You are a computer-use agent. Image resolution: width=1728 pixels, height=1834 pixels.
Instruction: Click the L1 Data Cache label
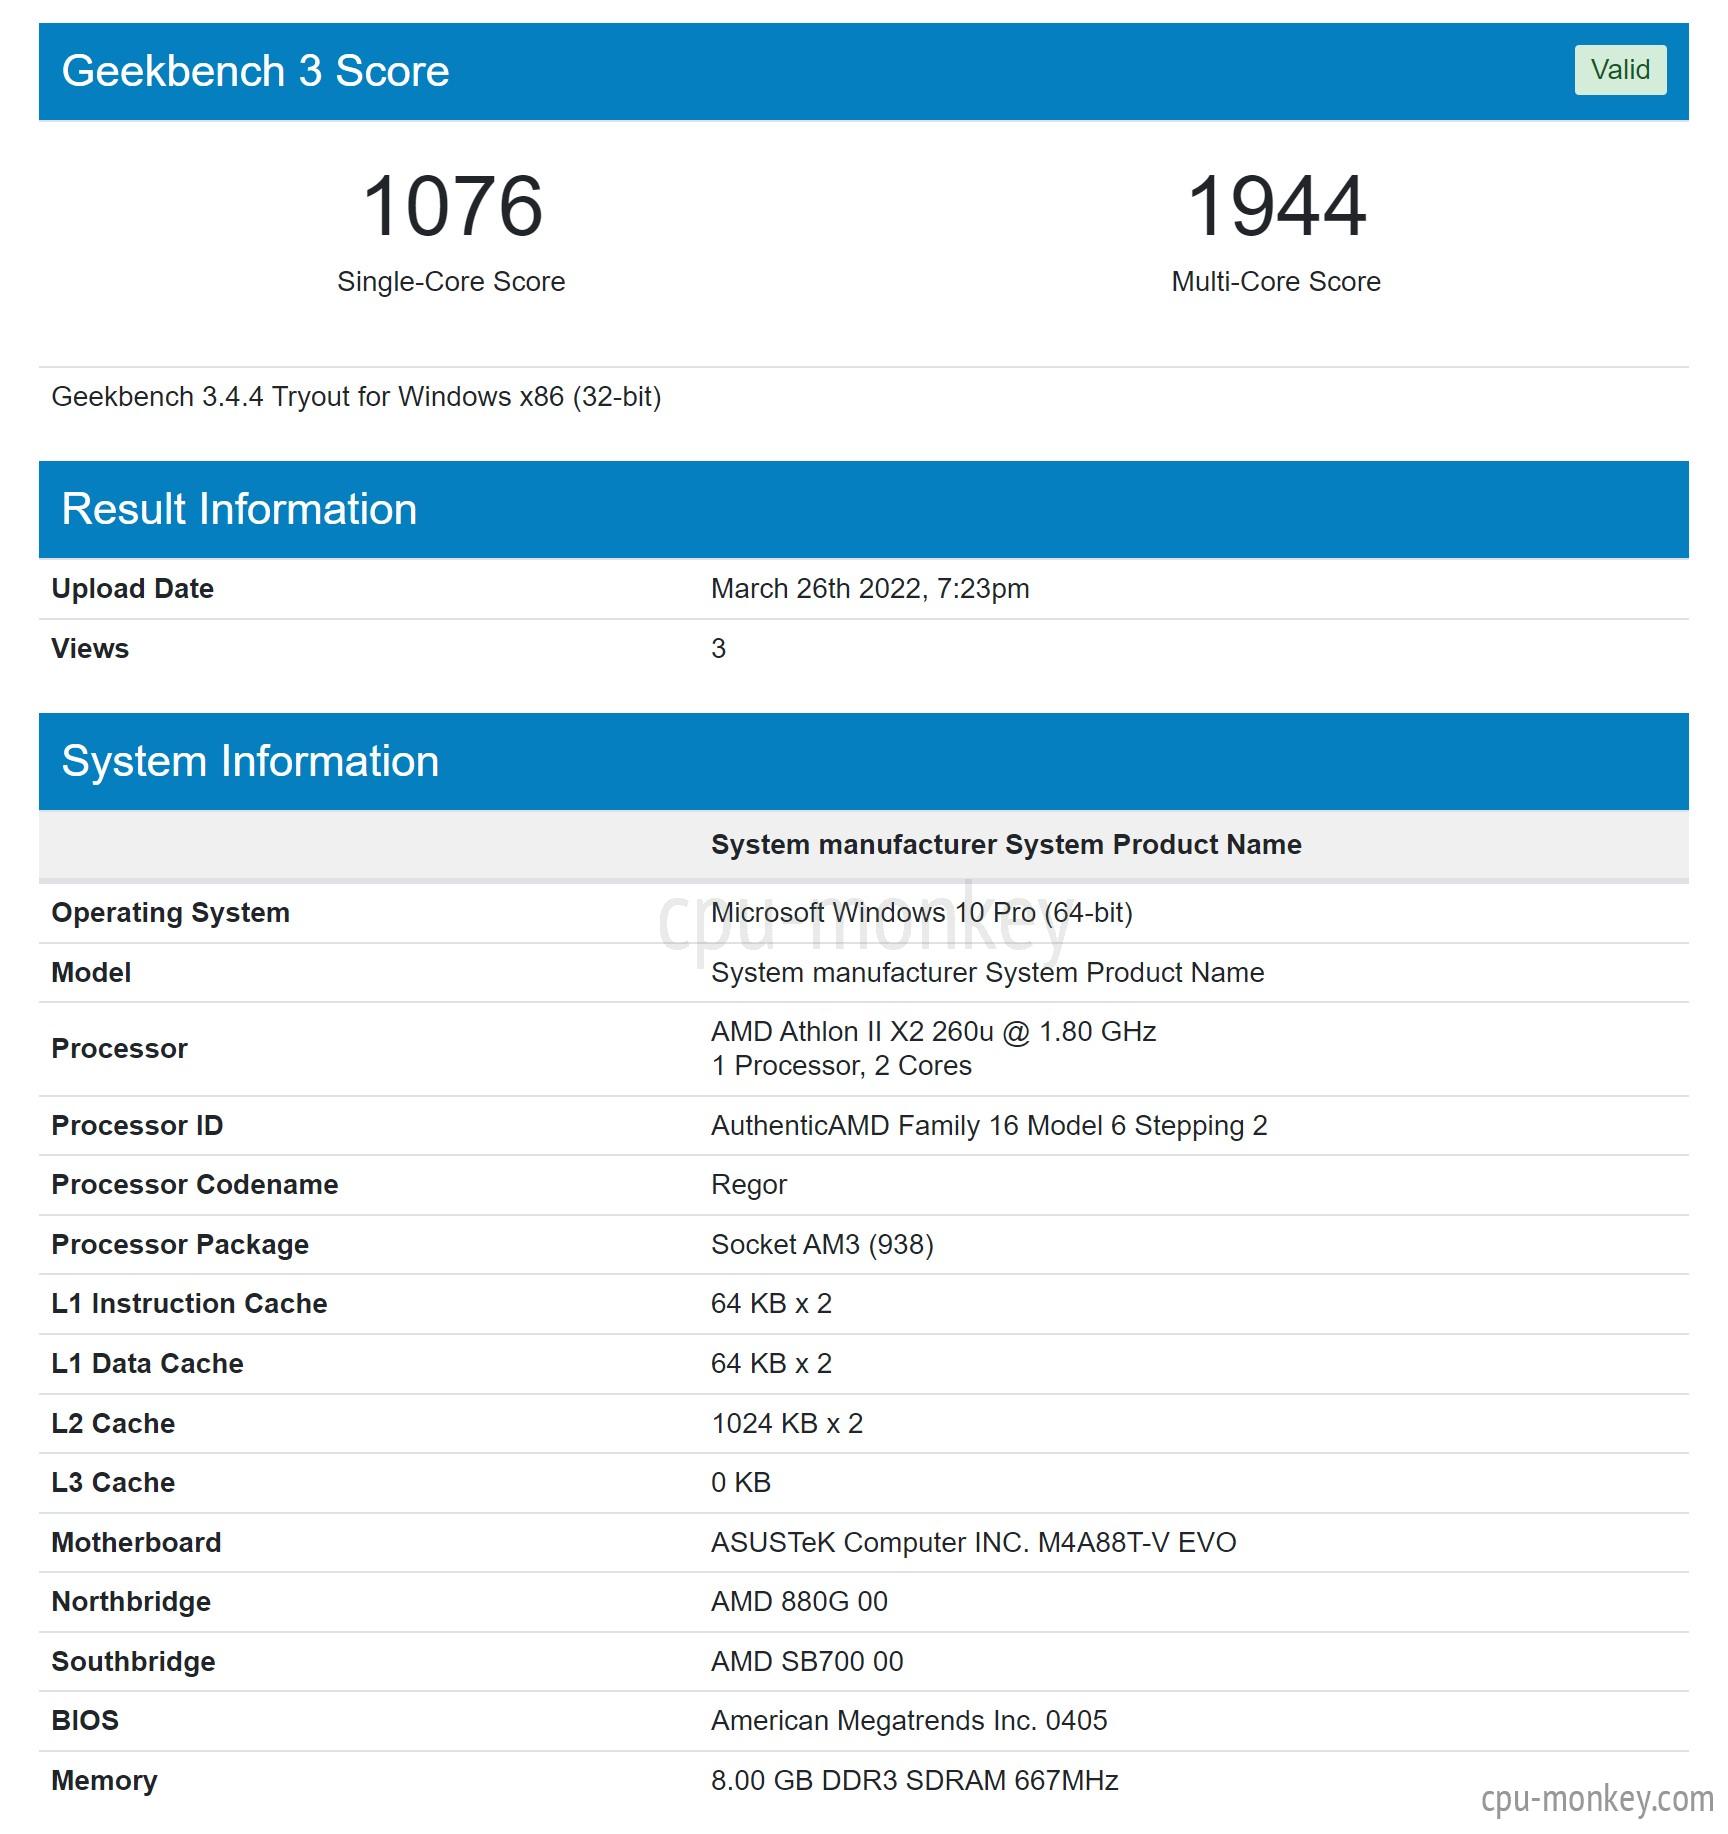click(x=147, y=1363)
